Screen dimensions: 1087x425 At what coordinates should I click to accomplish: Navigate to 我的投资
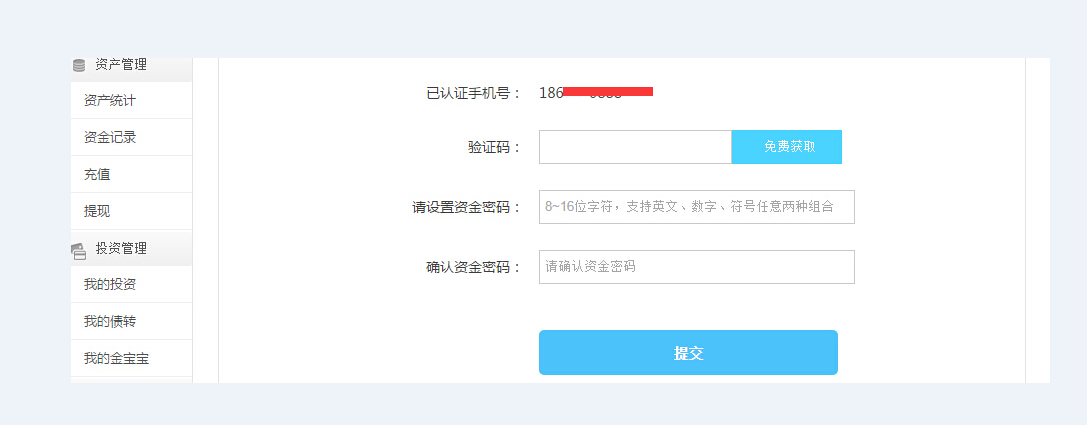[x=132, y=284]
